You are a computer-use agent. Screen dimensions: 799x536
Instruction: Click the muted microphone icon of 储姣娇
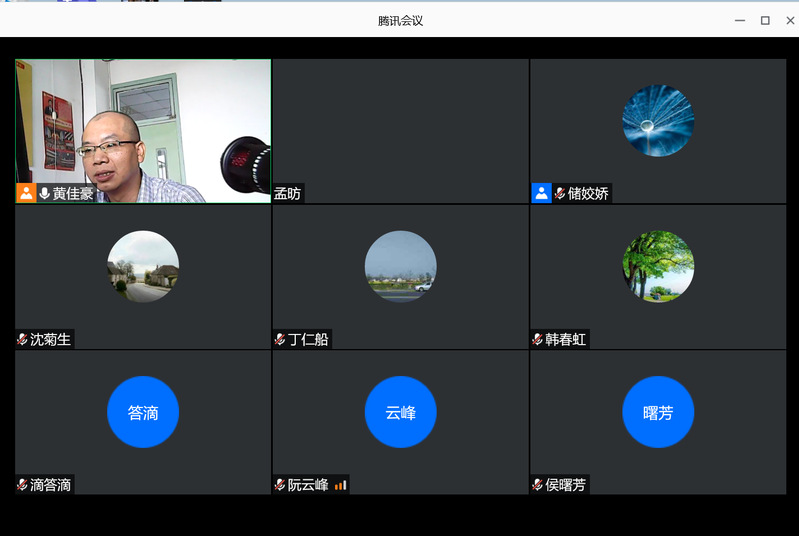click(x=560, y=193)
